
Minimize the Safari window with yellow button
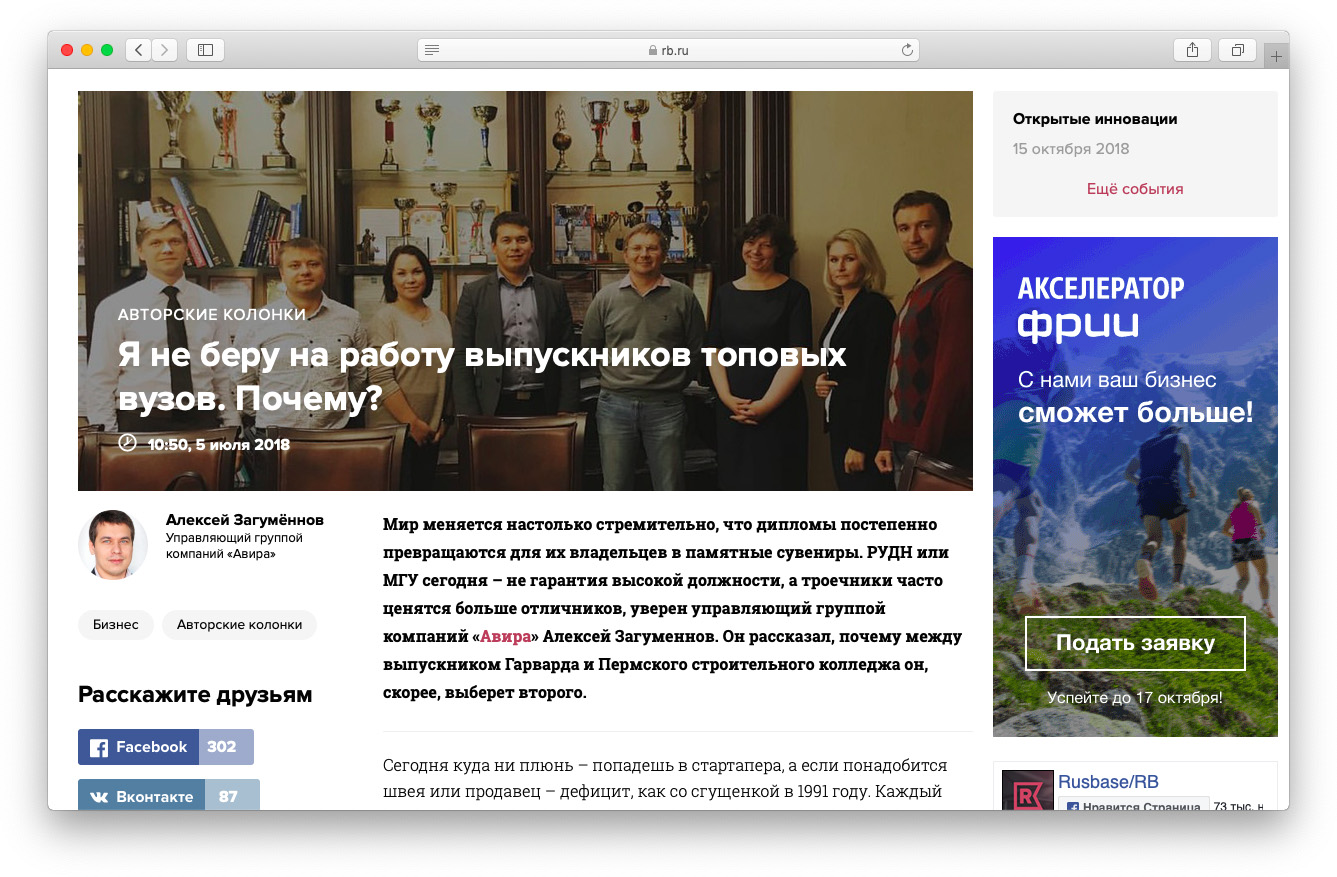tap(87, 50)
